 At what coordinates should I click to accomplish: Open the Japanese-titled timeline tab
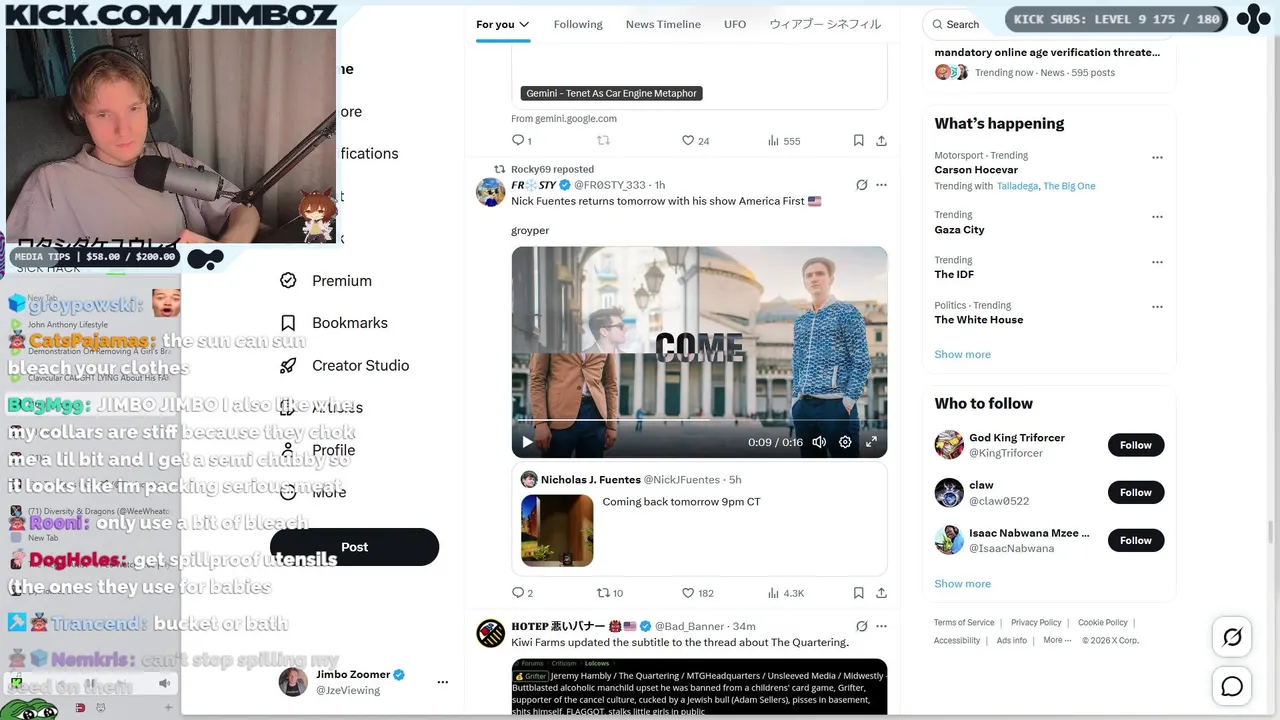click(x=825, y=24)
